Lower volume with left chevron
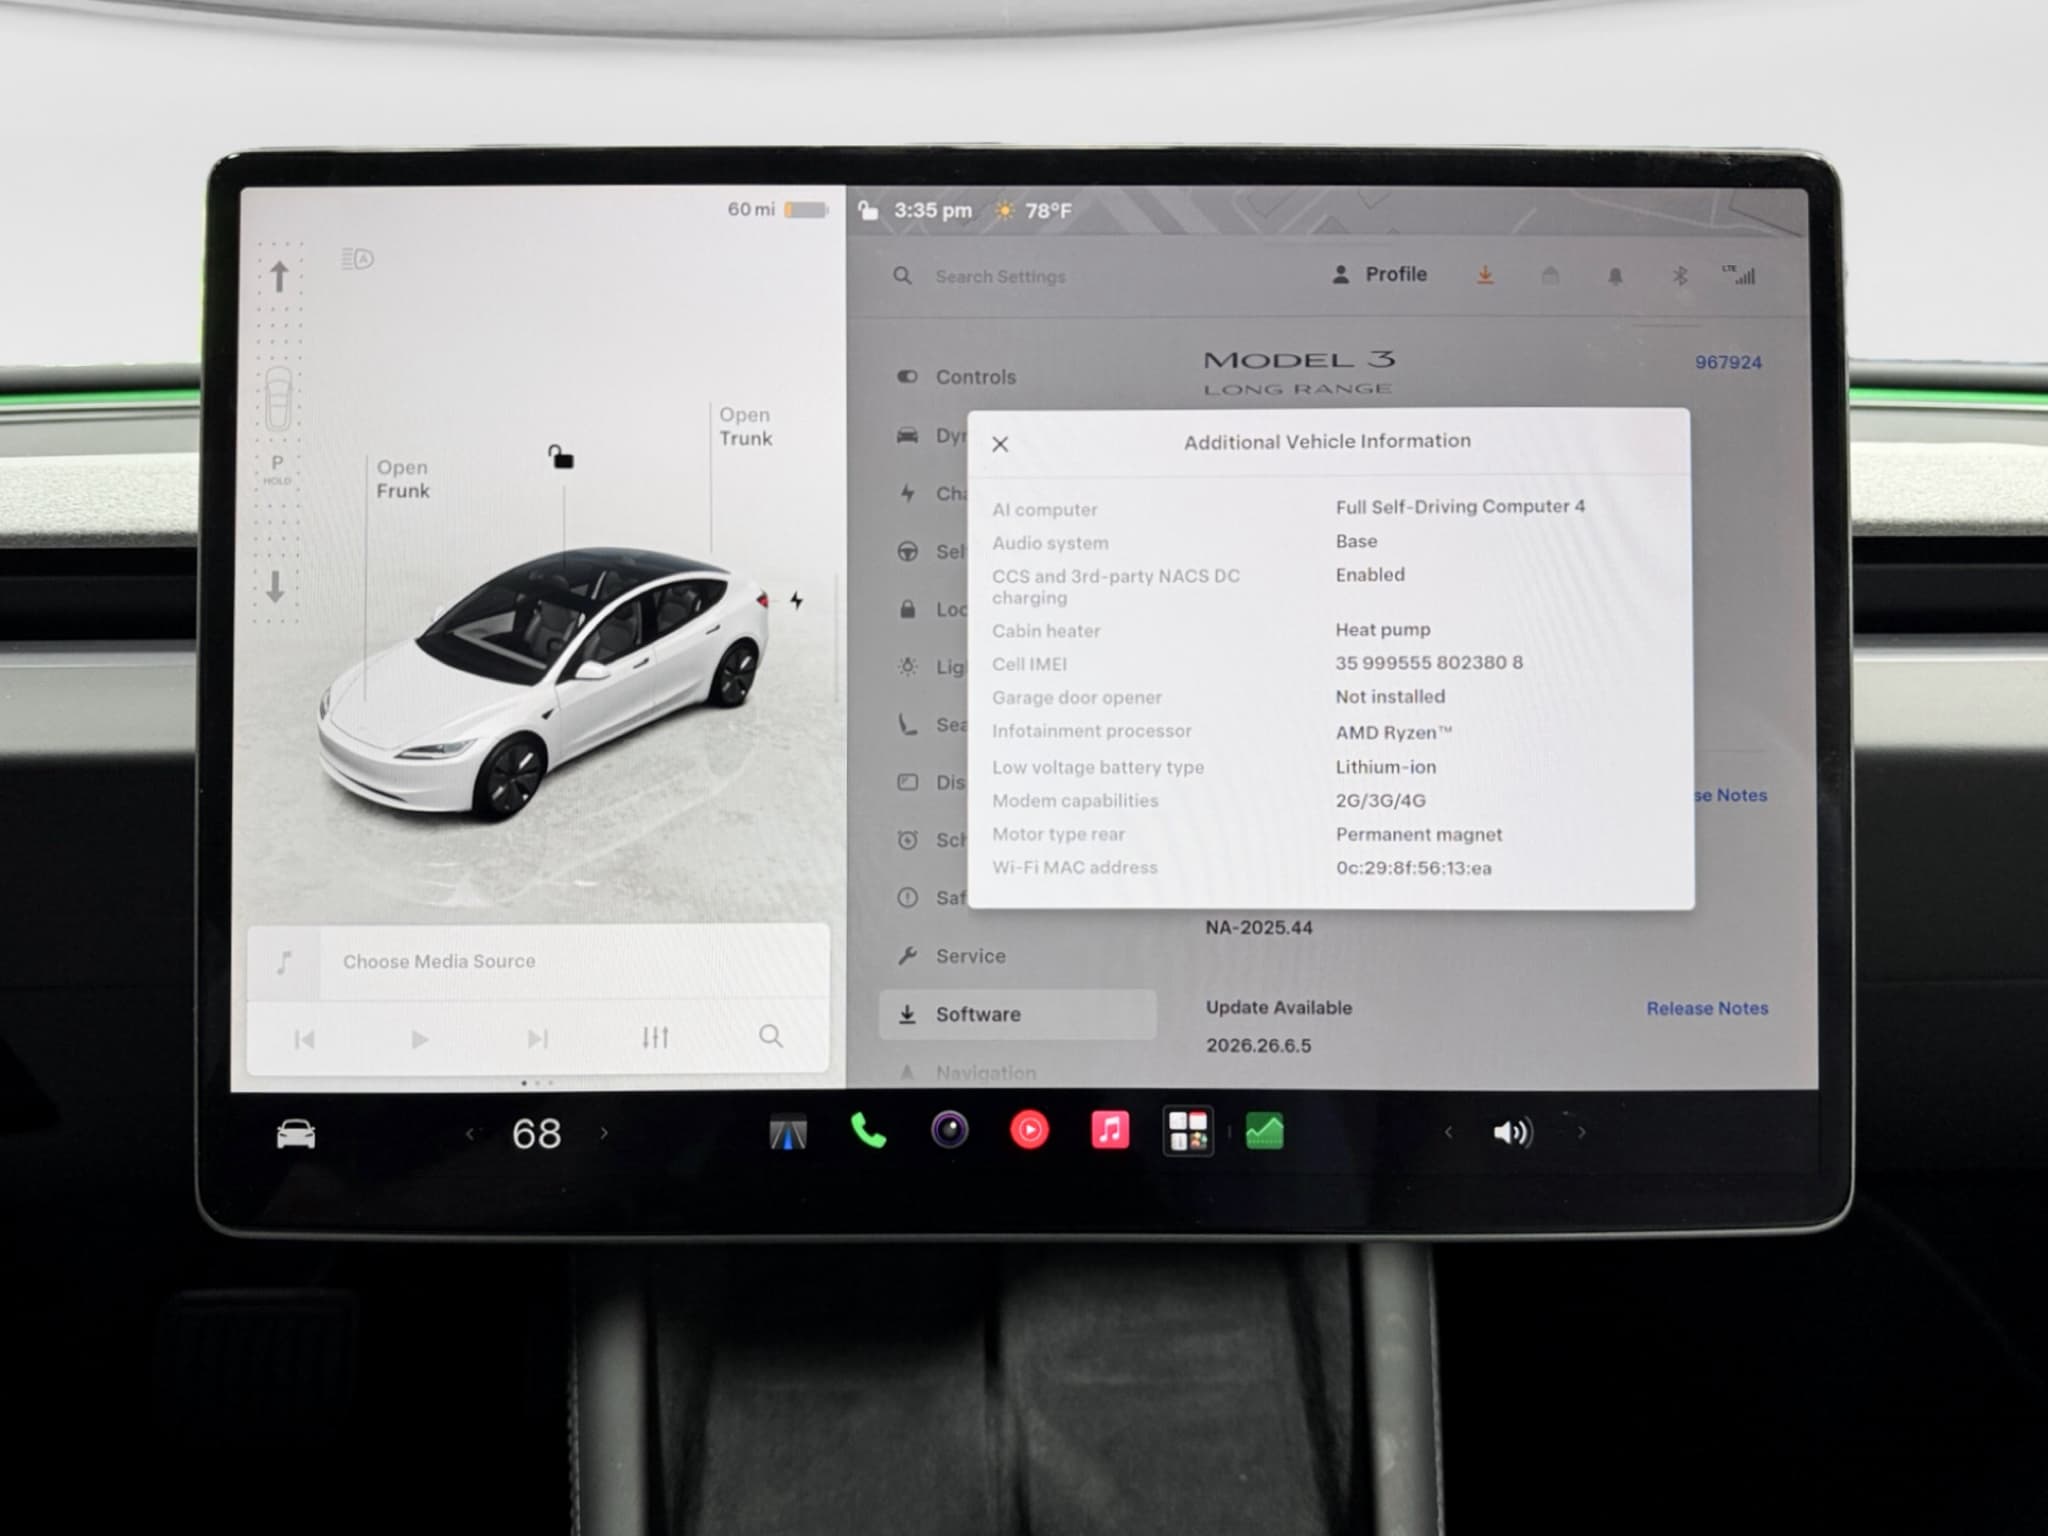 coord(1448,1132)
